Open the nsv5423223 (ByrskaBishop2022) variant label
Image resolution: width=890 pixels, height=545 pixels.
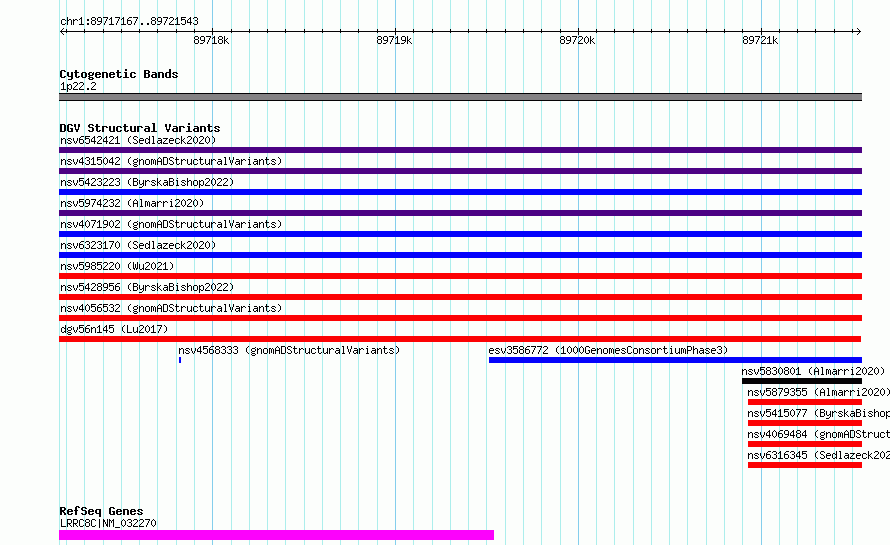pos(147,182)
